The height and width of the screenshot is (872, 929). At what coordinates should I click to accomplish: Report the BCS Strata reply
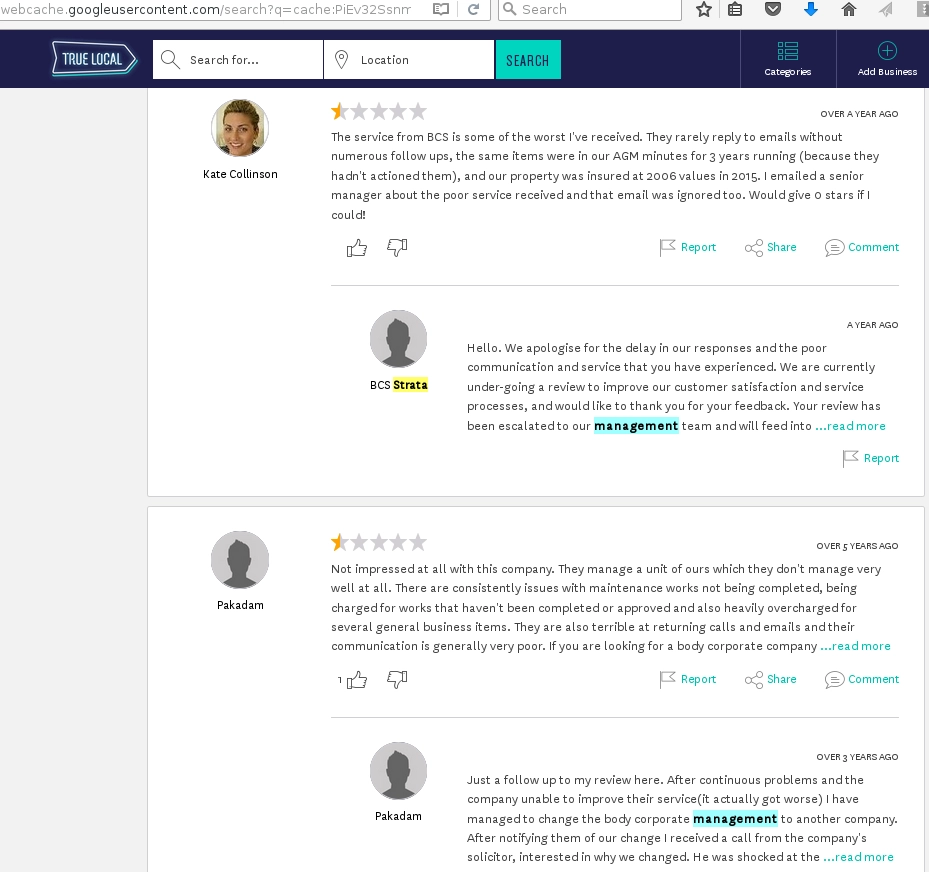[x=871, y=458]
